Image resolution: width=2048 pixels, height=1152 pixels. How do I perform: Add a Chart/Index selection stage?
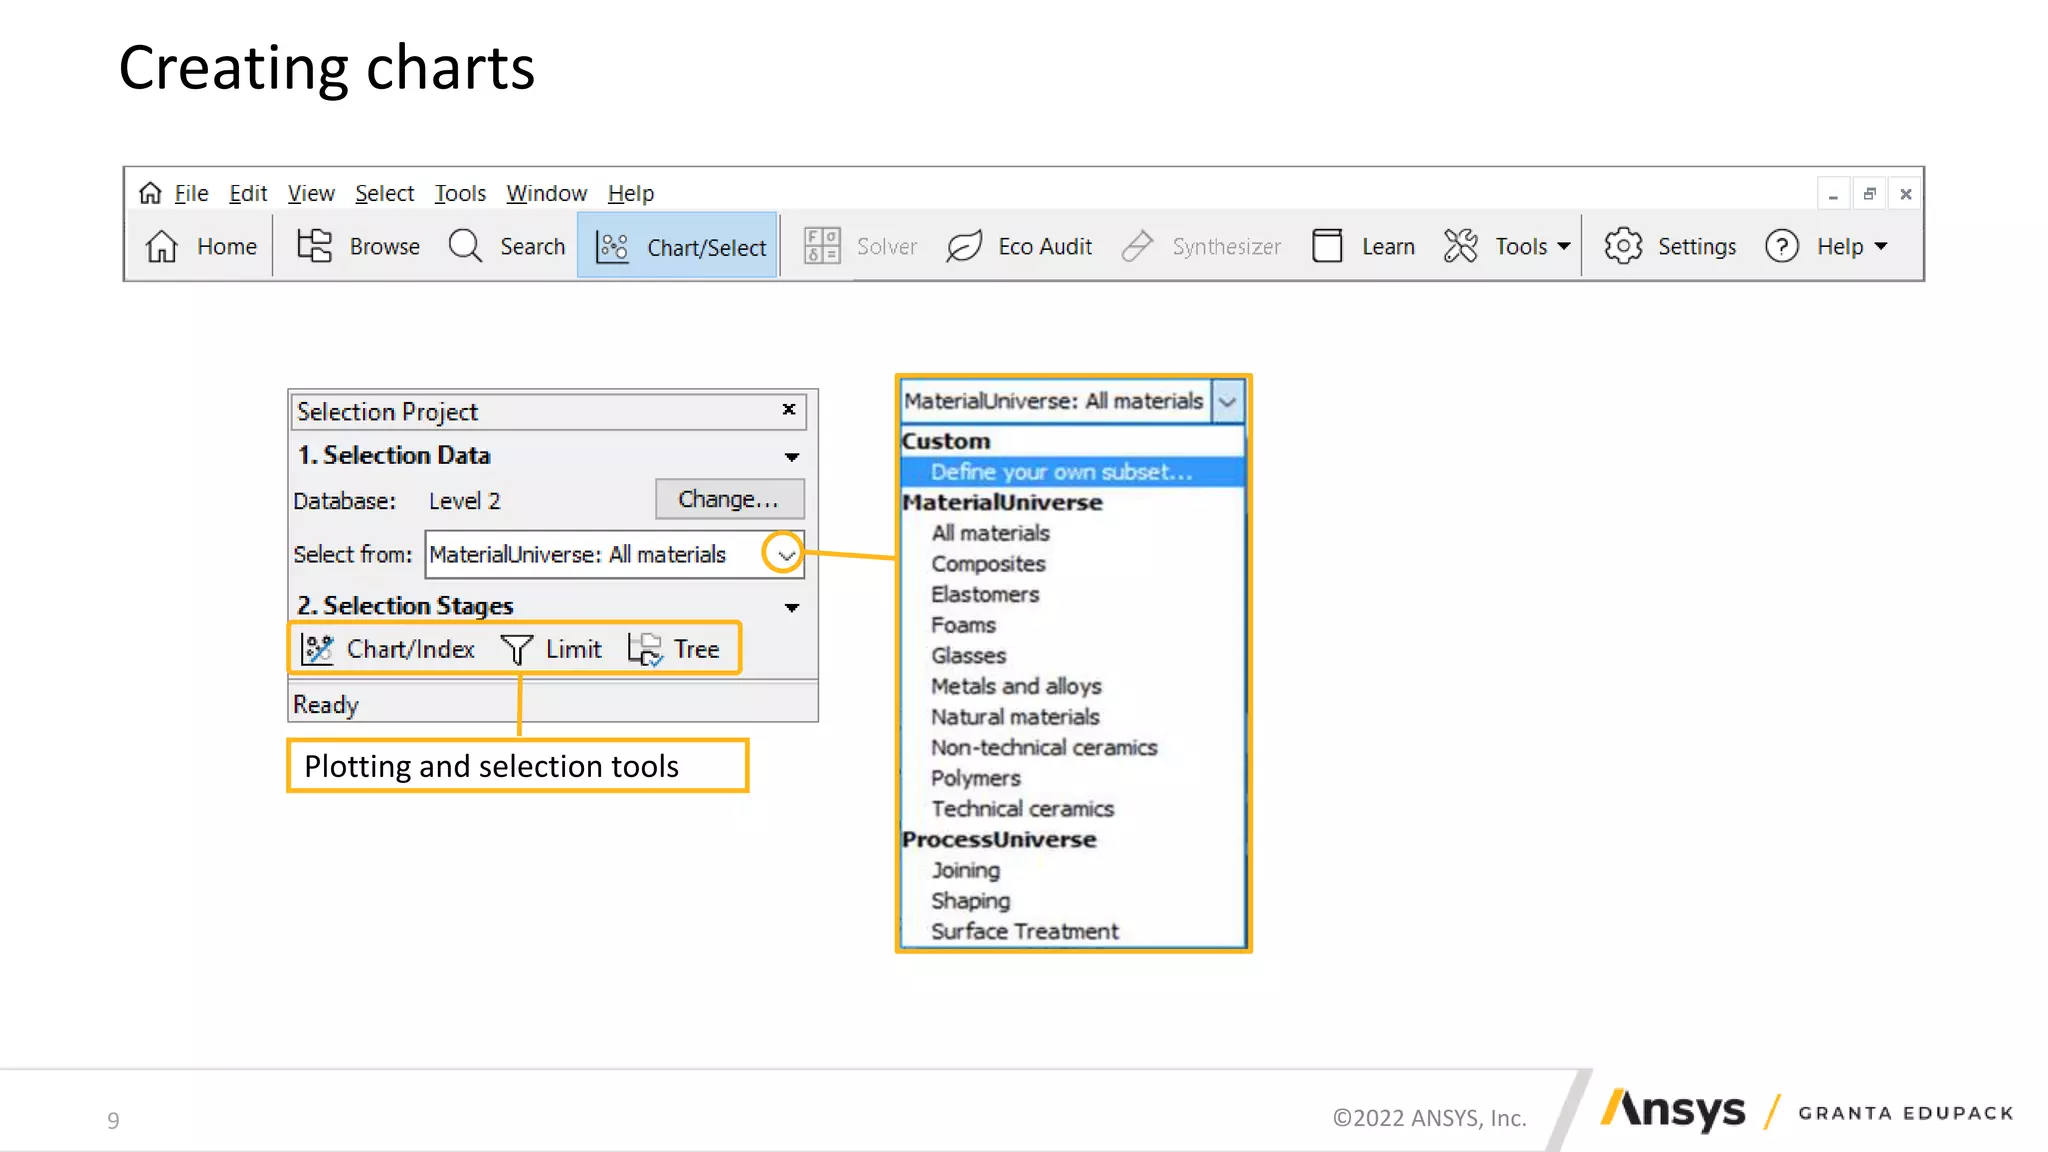coord(389,649)
